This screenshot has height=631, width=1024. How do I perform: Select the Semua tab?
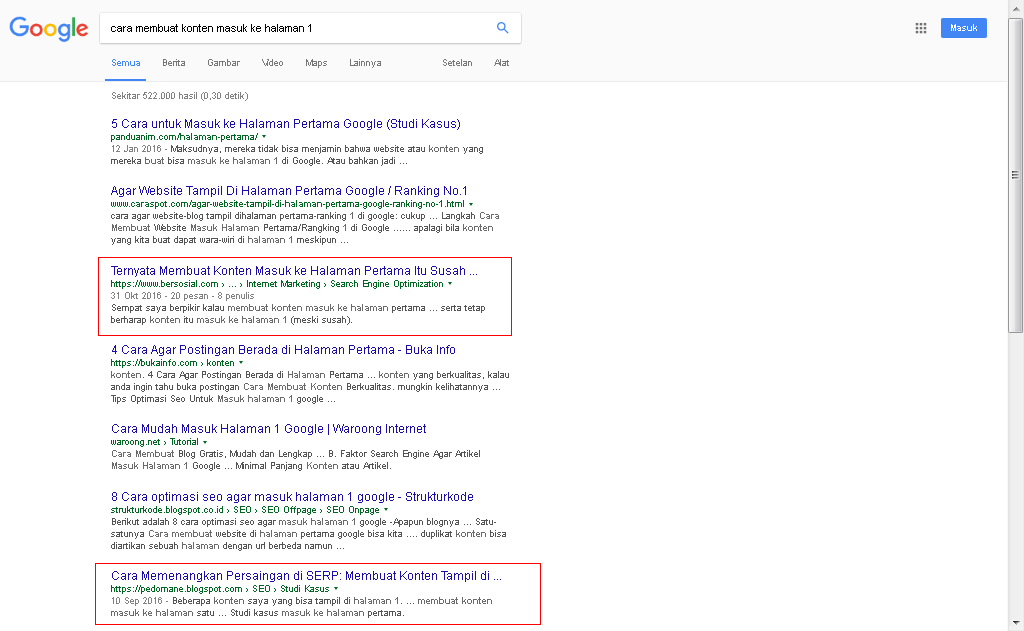pyautogui.click(x=125, y=63)
